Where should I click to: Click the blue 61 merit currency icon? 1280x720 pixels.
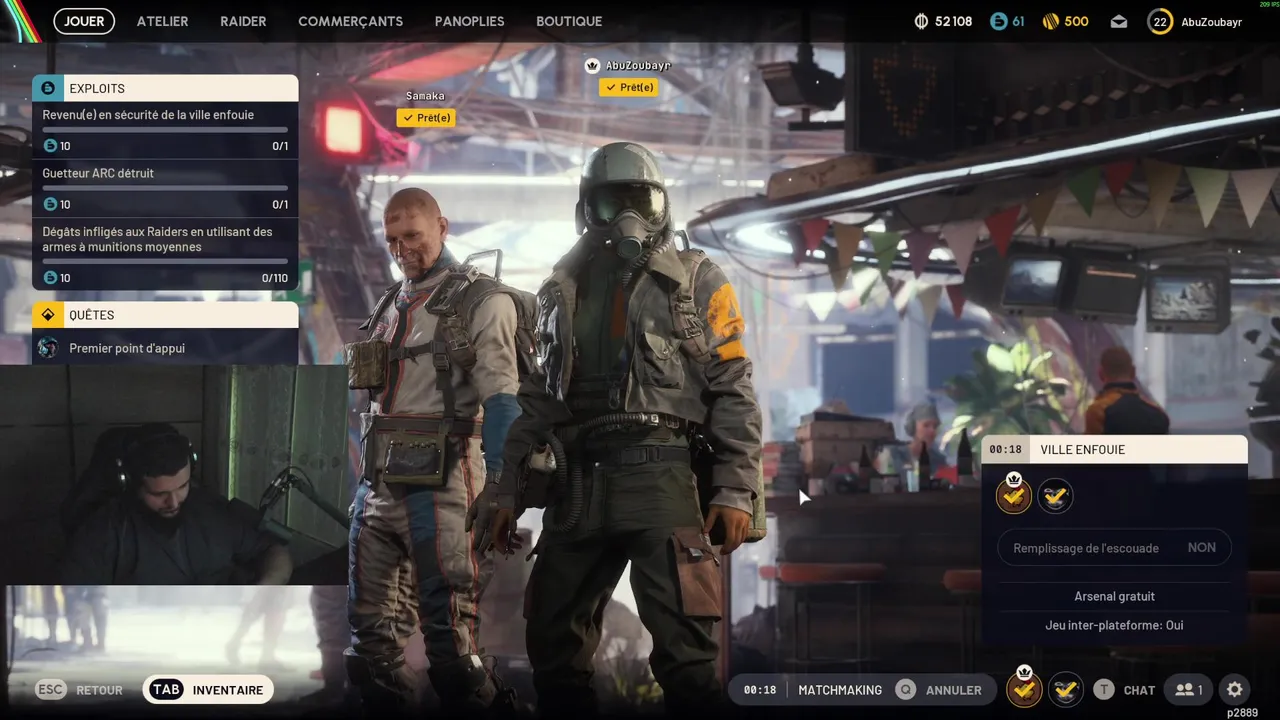coord(998,21)
